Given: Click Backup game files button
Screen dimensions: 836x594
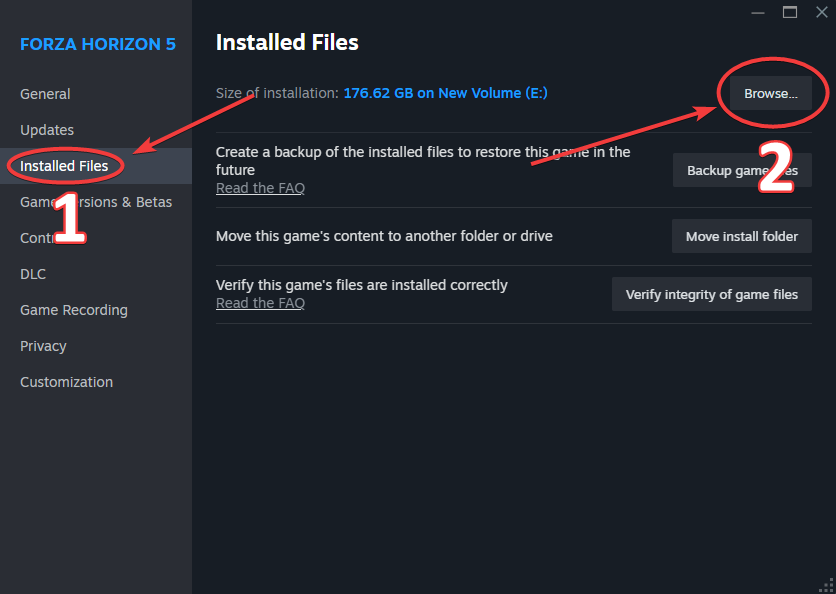Looking at the screenshot, I should 742,170.
